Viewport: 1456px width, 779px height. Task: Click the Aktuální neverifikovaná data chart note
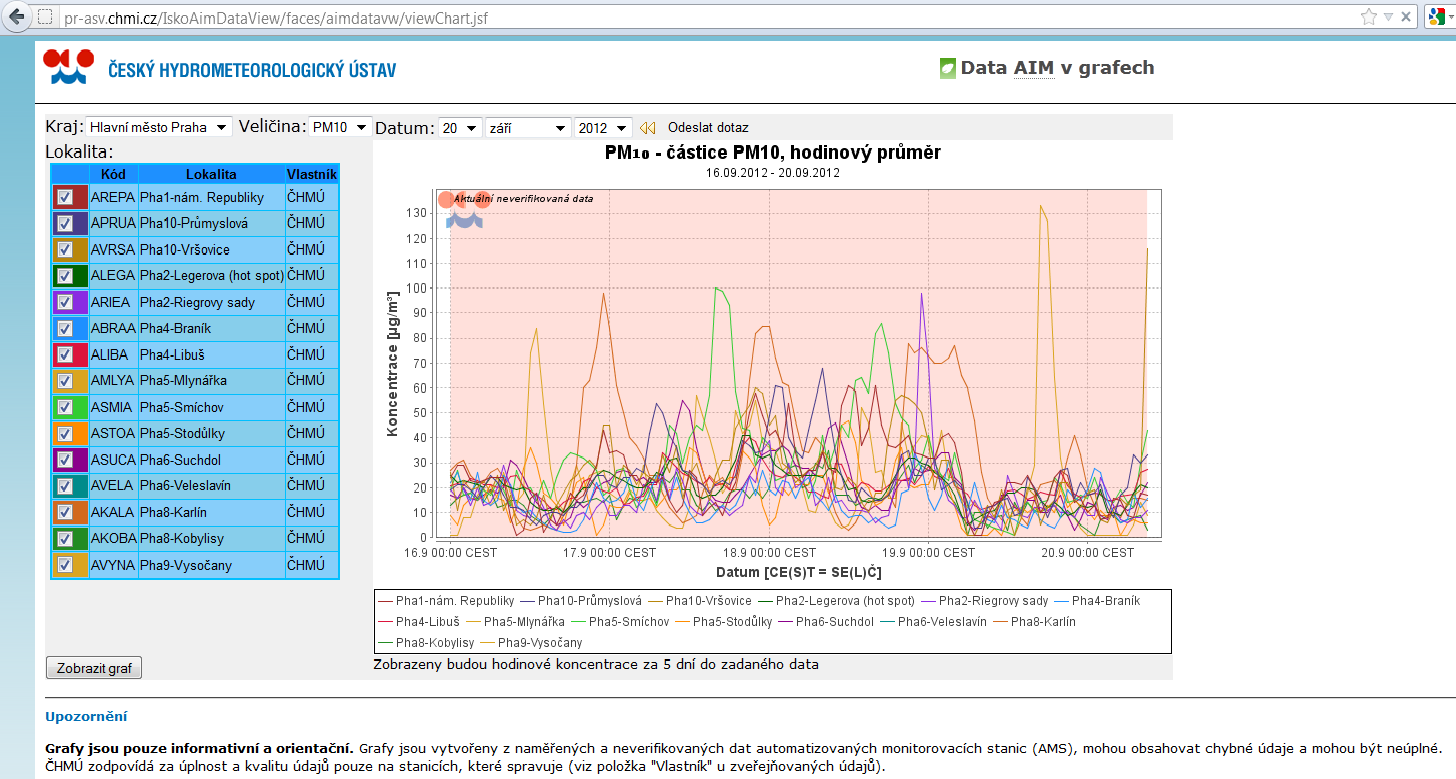click(x=523, y=198)
